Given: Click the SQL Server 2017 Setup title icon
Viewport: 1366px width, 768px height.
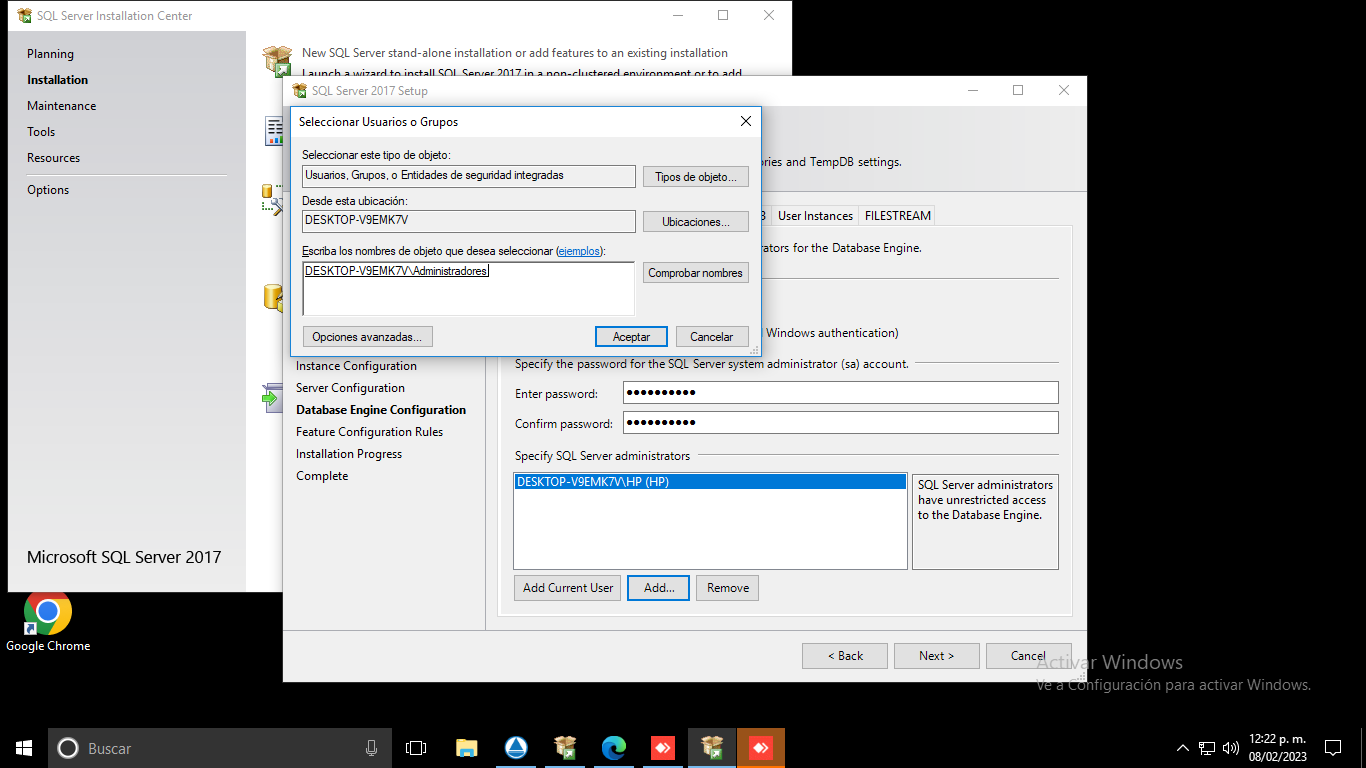Looking at the screenshot, I should 299,91.
